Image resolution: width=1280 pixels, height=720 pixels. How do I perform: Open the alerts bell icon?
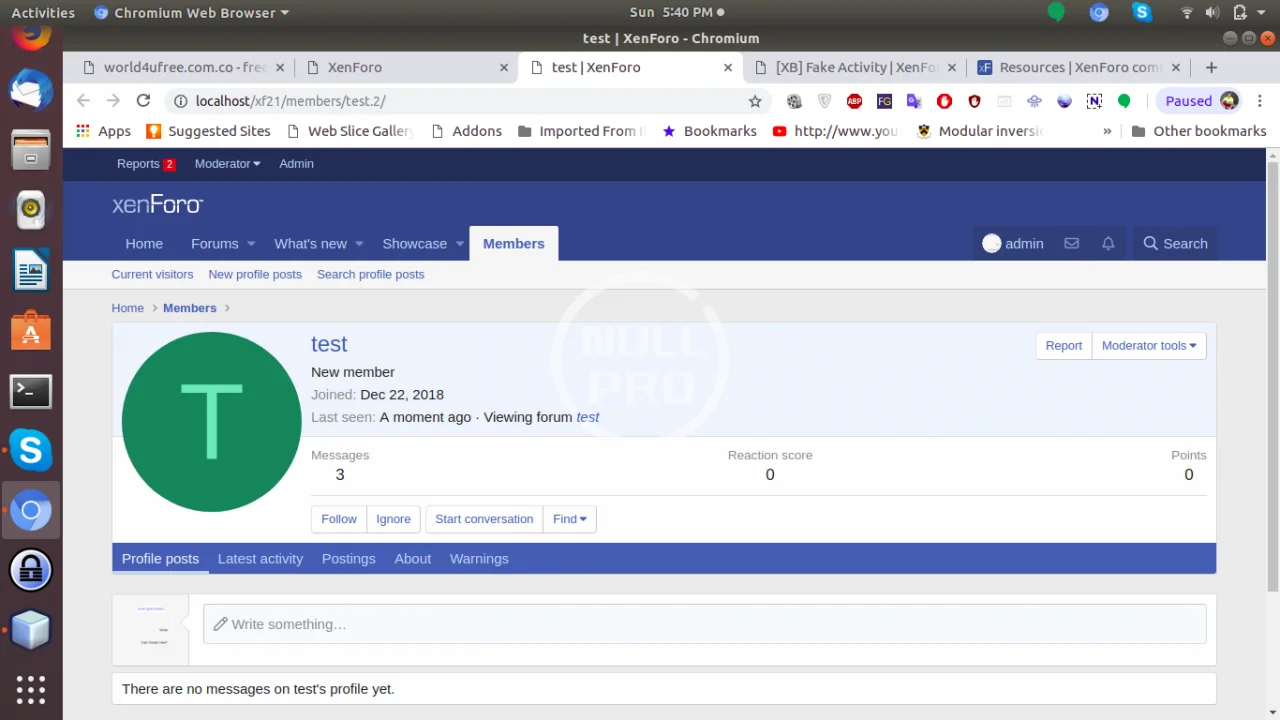pos(1108,243)
